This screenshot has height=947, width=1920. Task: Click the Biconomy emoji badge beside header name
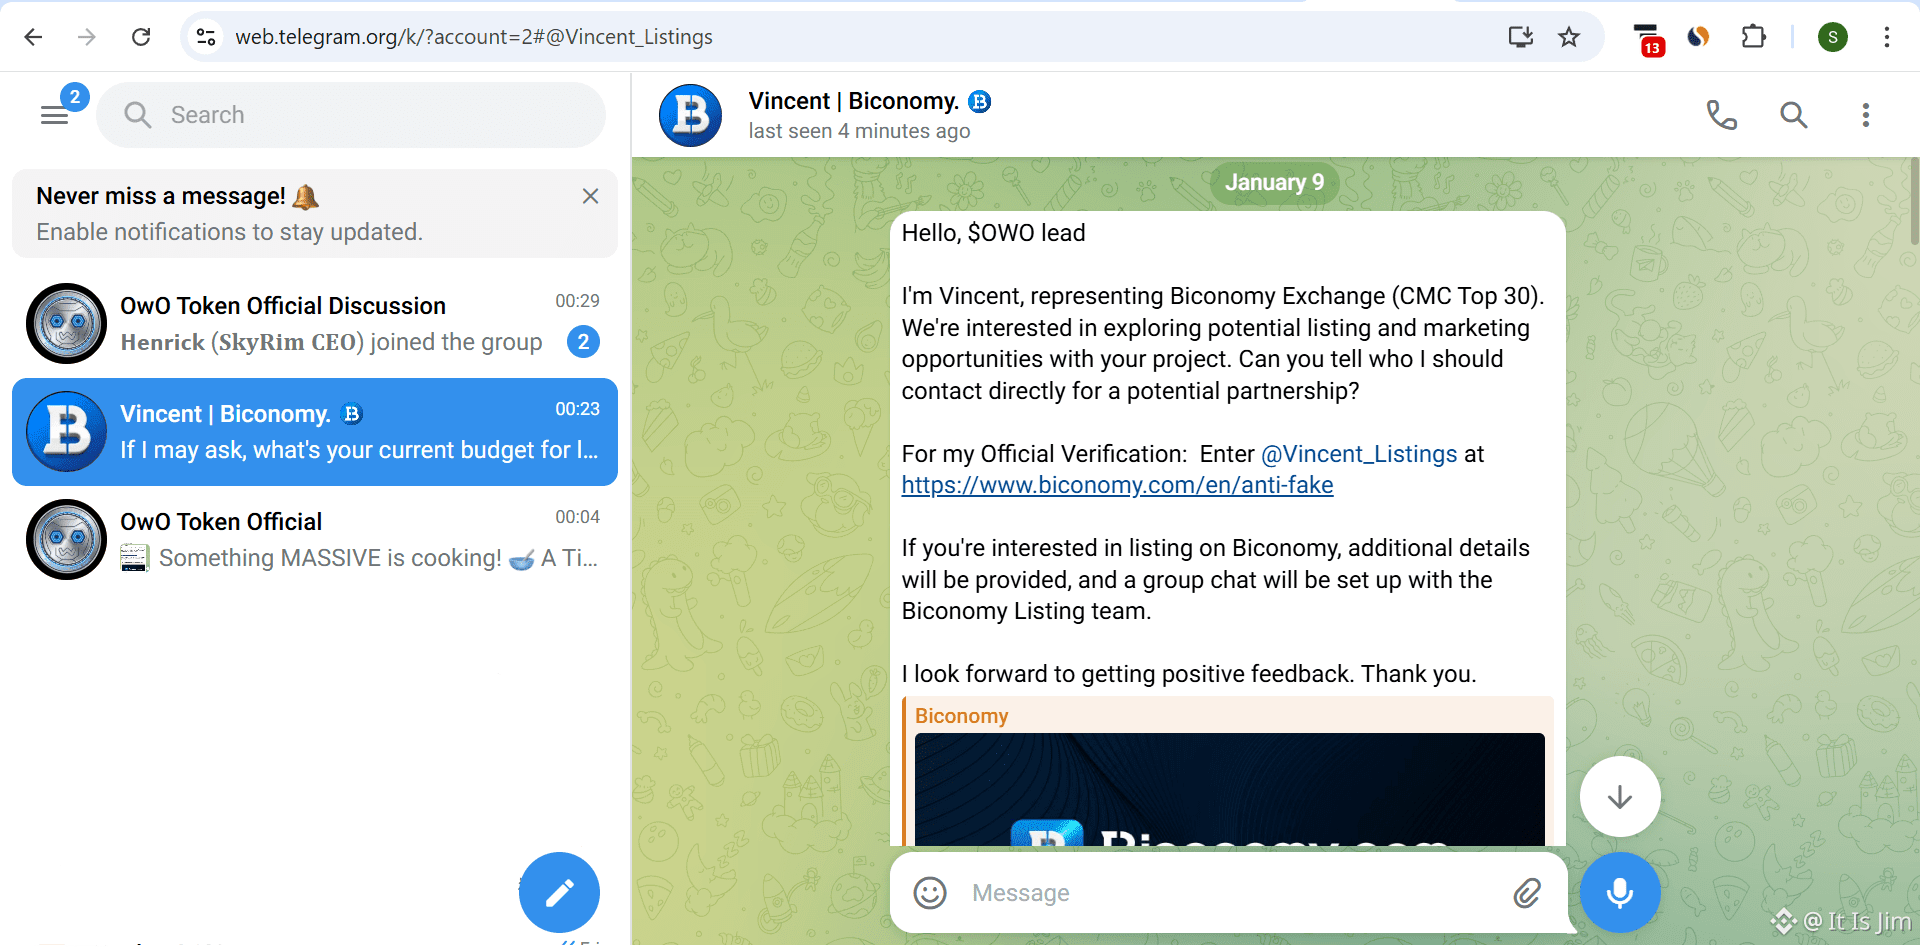coord(980,101)
